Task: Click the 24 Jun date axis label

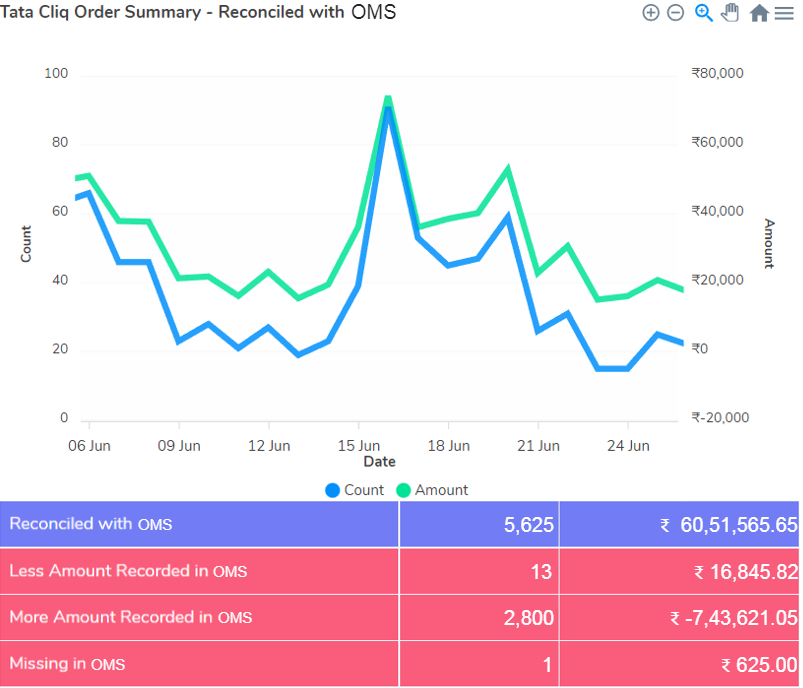Action: pos(628,446)
